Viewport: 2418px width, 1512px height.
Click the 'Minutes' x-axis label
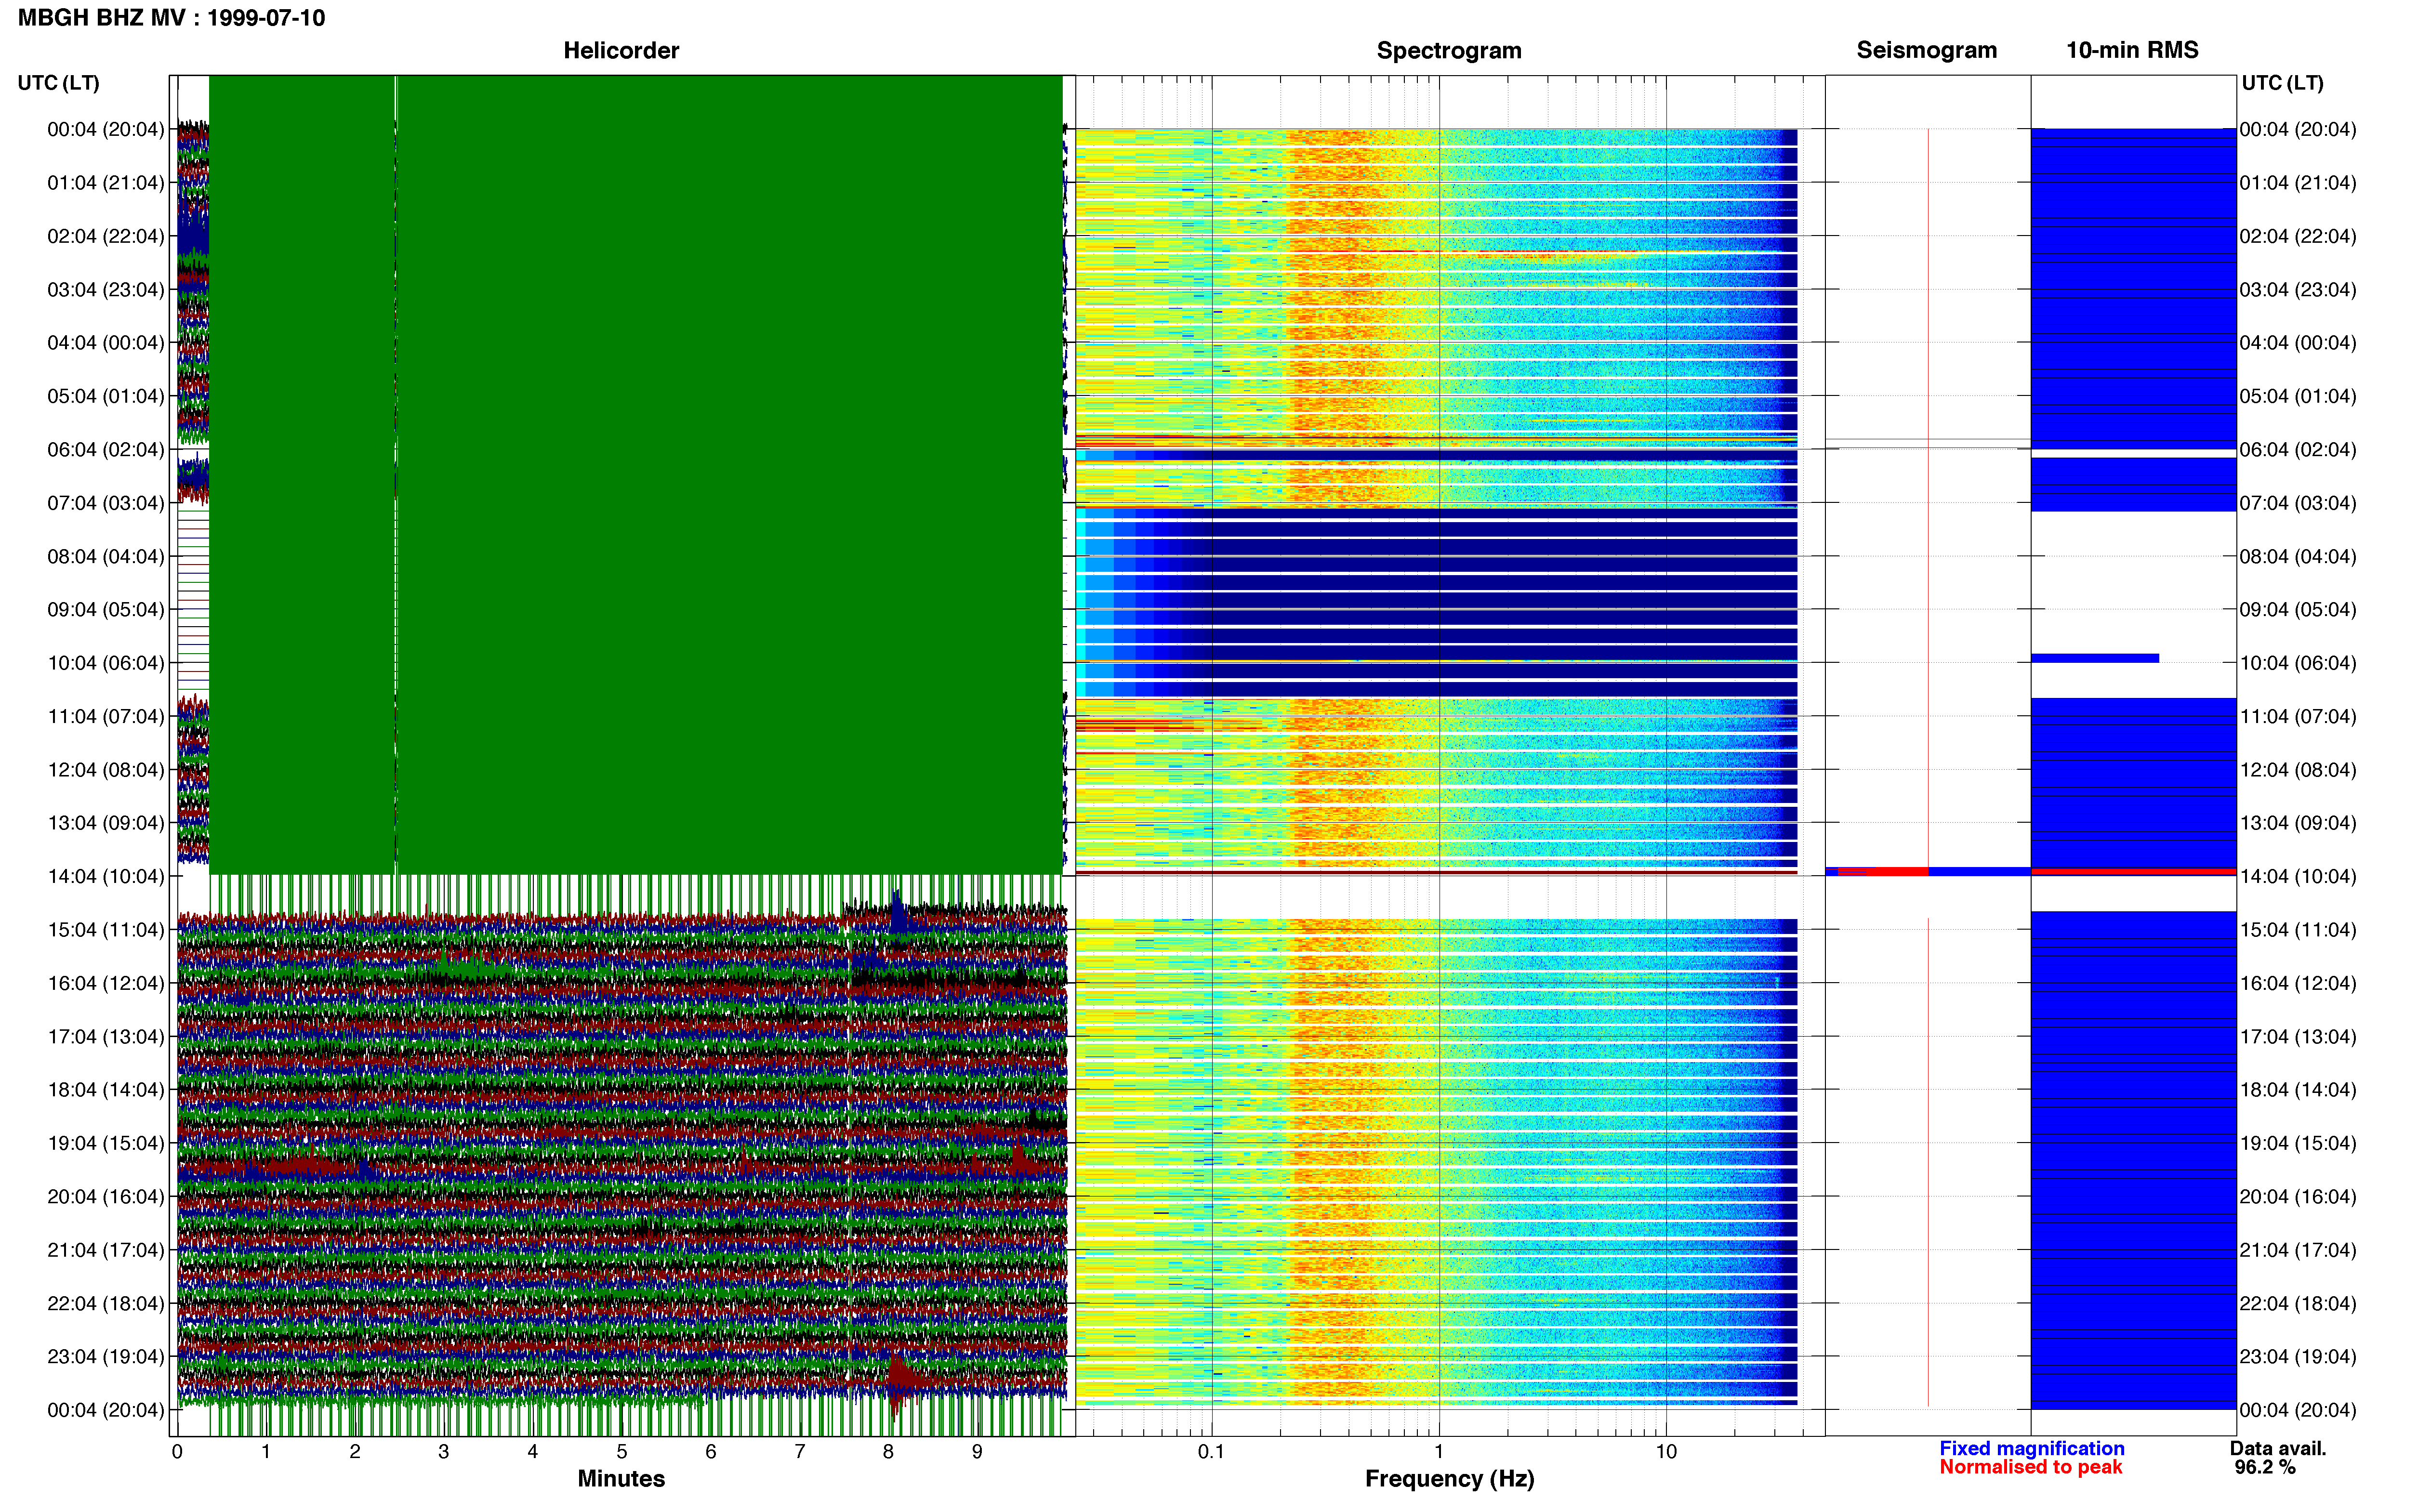(621, 1478)
